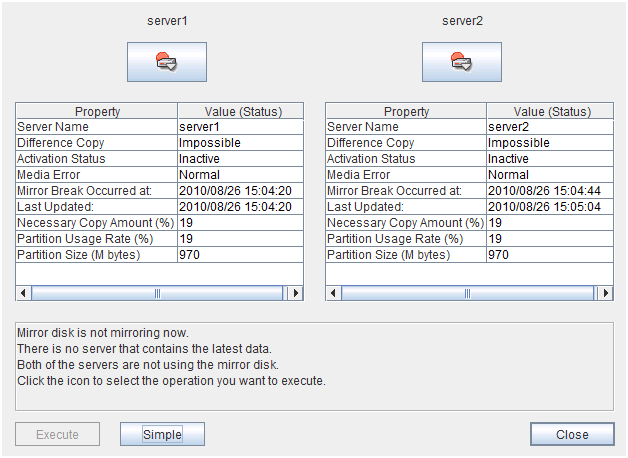Click right scroll arrow in server2 table
Viewport: 628px width, 458px height.
pos(604,293)
